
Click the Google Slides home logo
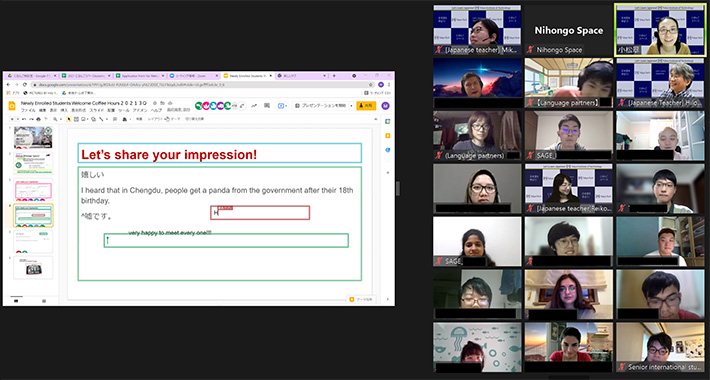12,106
